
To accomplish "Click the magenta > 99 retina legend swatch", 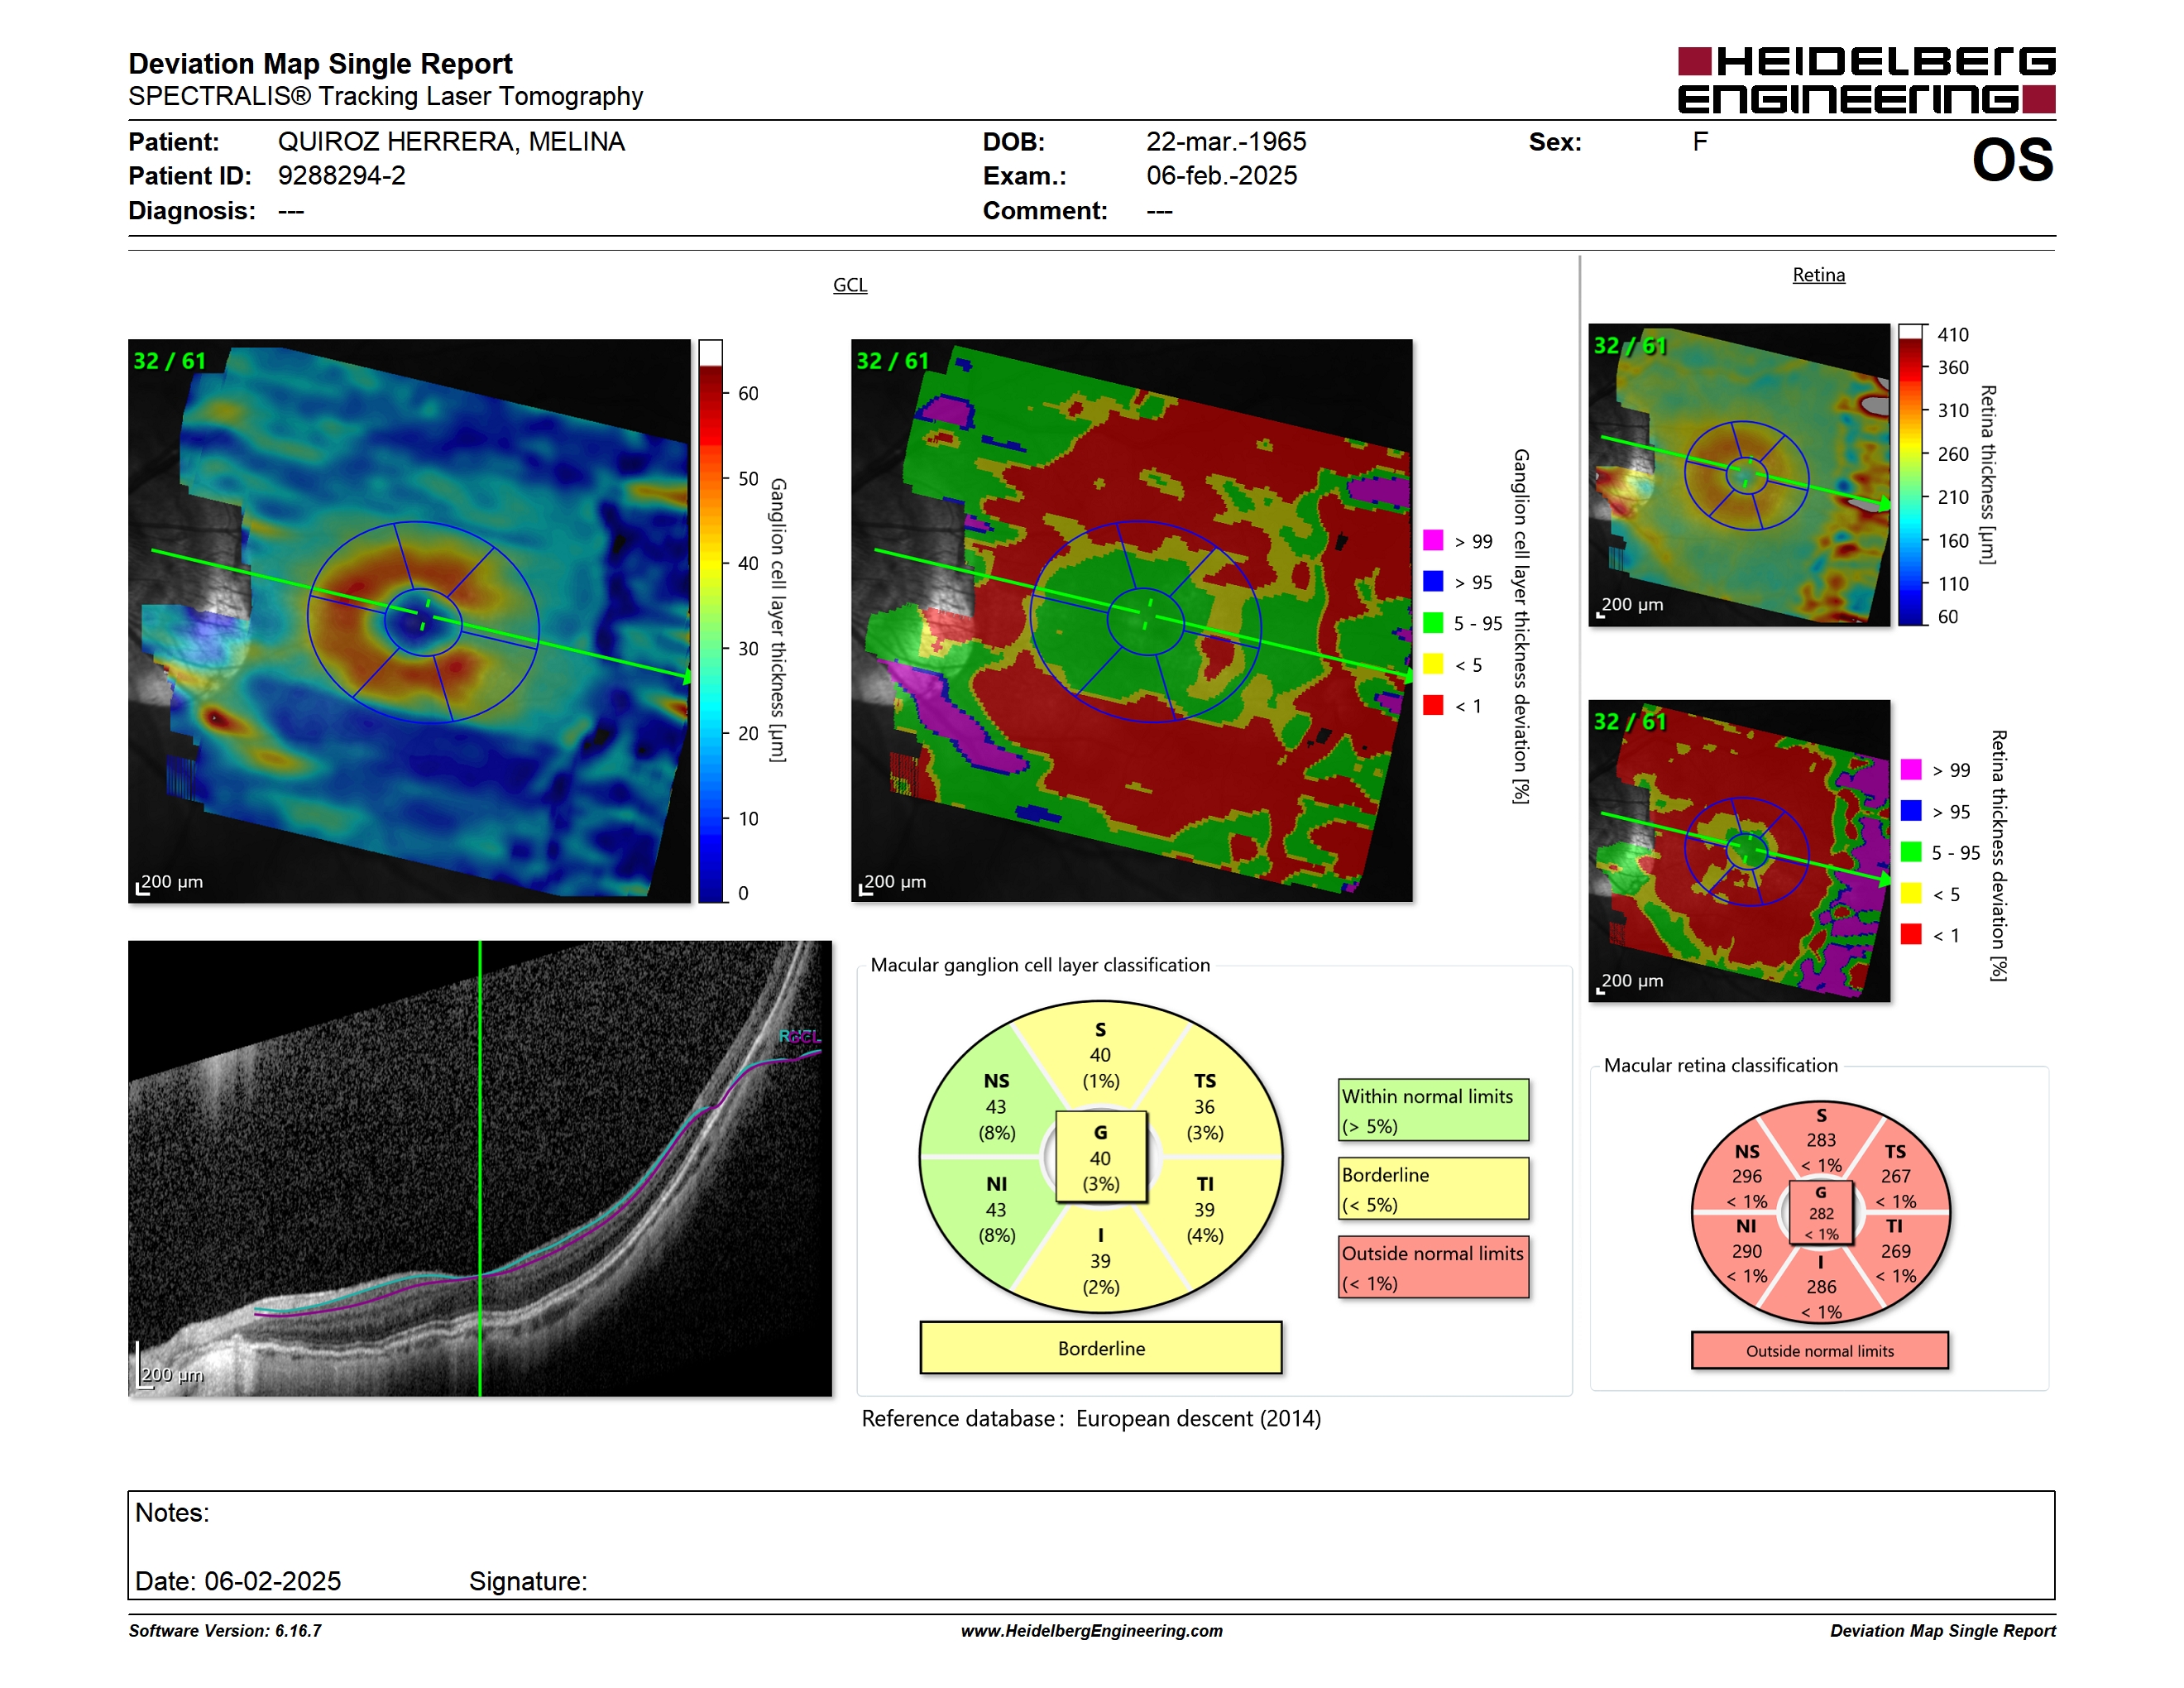I will point(1911,769).
